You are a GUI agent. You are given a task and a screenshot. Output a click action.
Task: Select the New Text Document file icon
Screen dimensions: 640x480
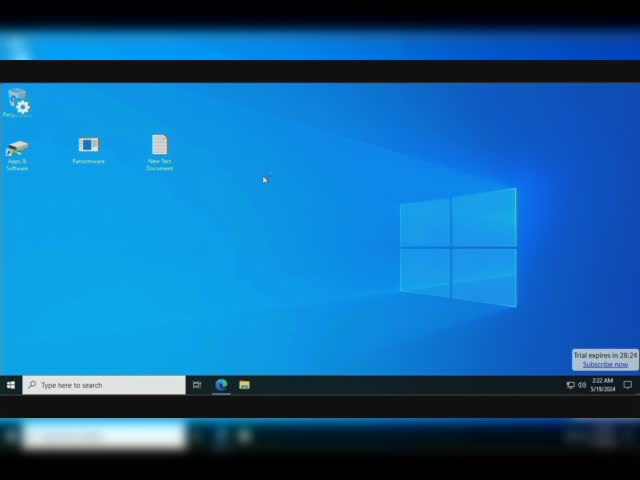160,153
